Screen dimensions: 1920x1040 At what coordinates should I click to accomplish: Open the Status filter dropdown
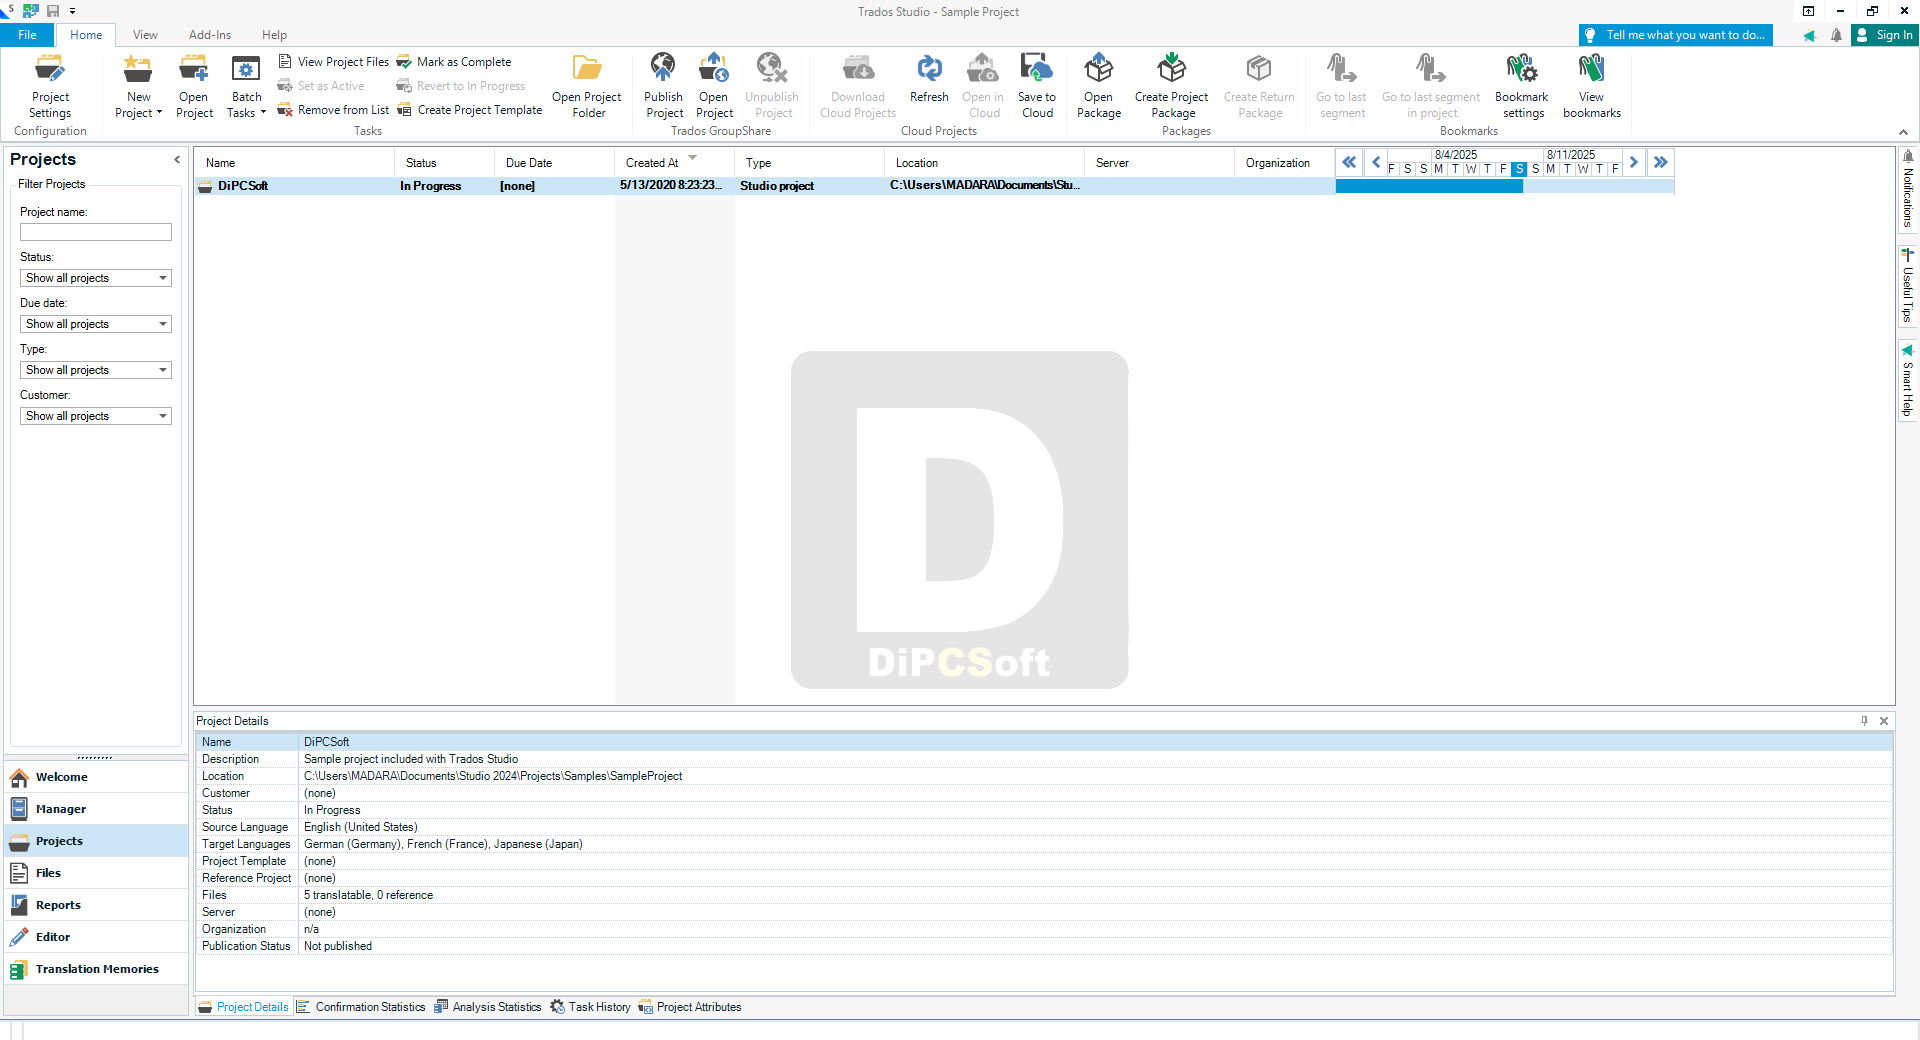click(x=96, y=278)
